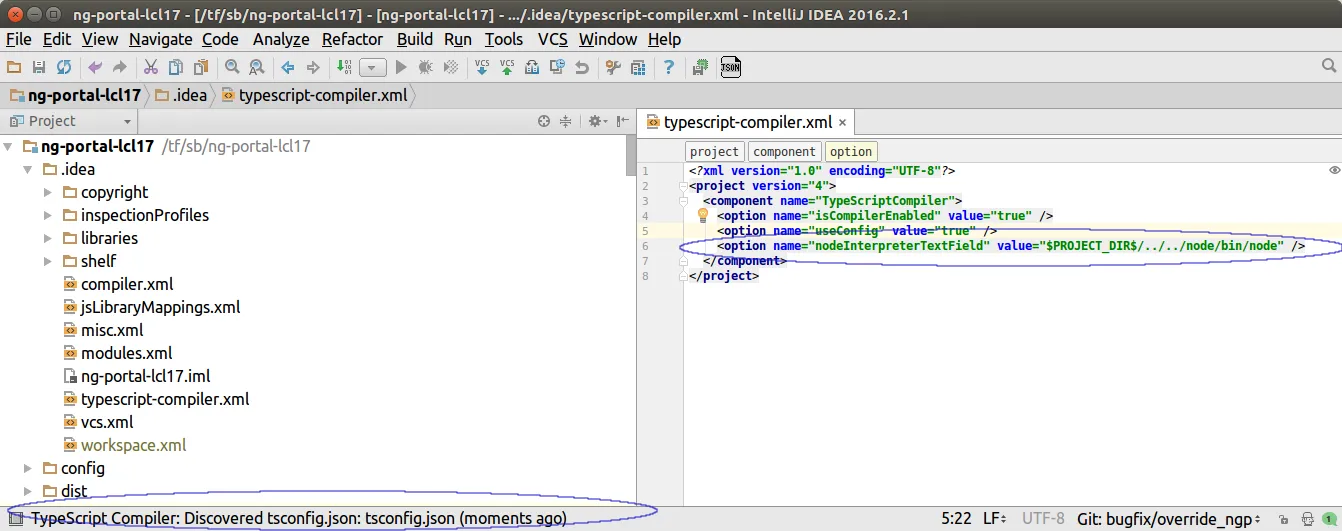Screen dimensions: 1342x531
Task: Click the Help question mark icon
Action: 669,67
